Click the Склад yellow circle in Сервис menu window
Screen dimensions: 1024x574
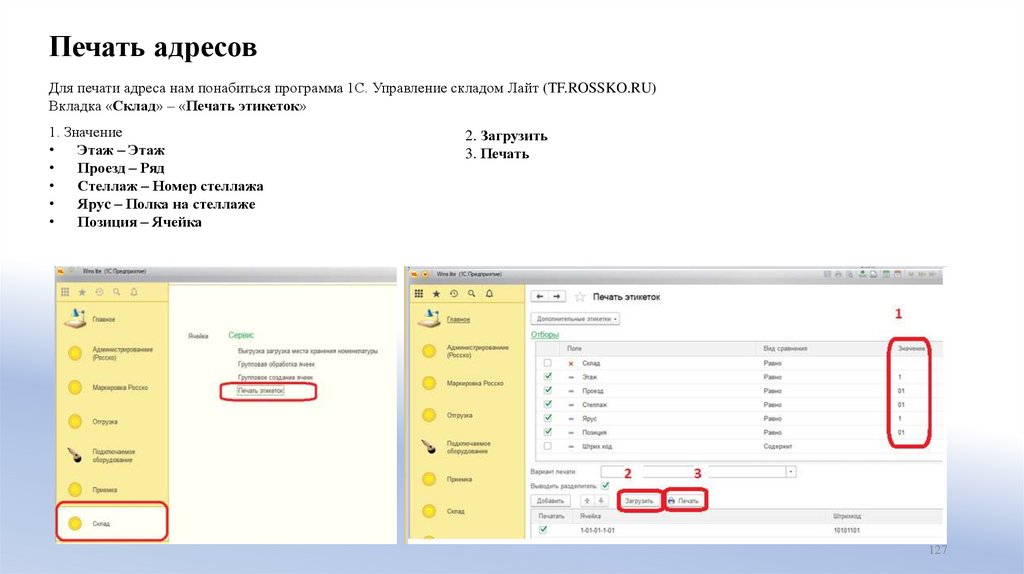(x=75, y=523)
